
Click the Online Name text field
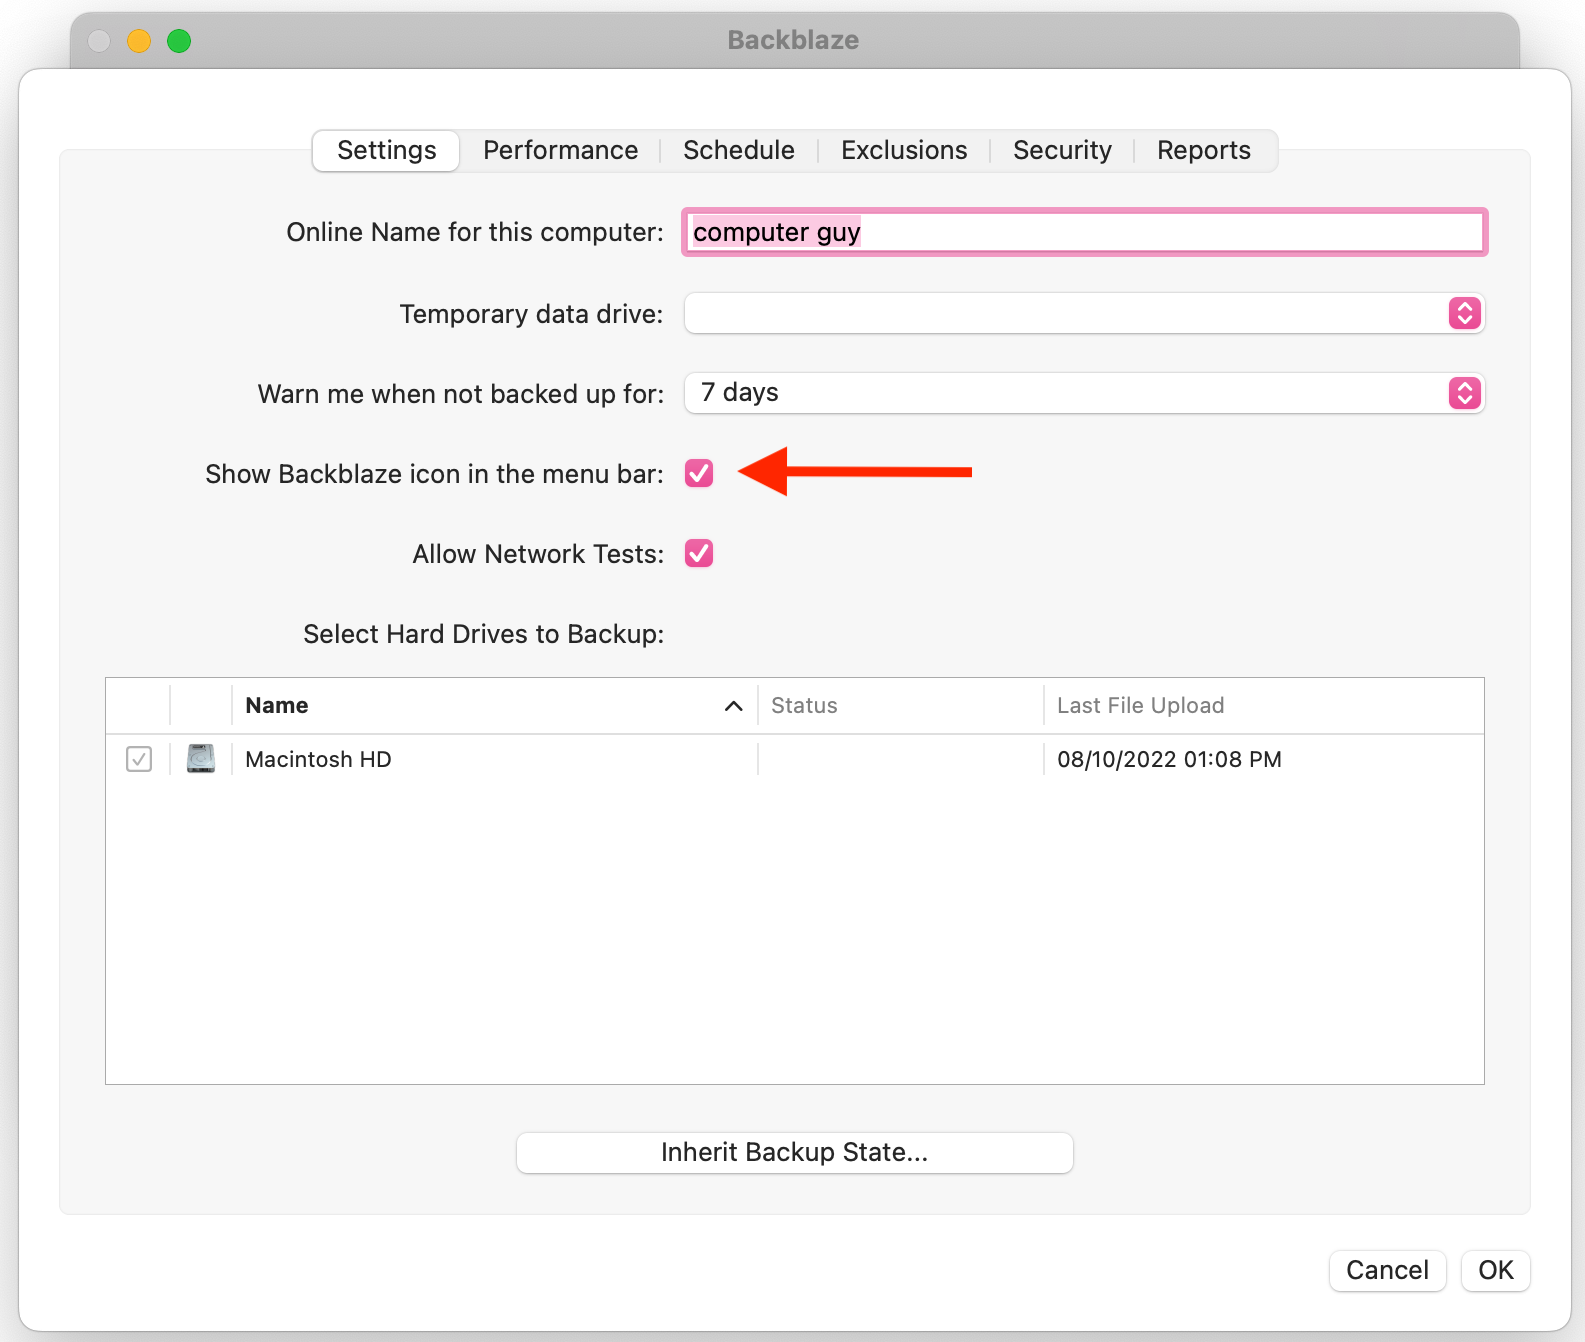tap(1085, 232)
